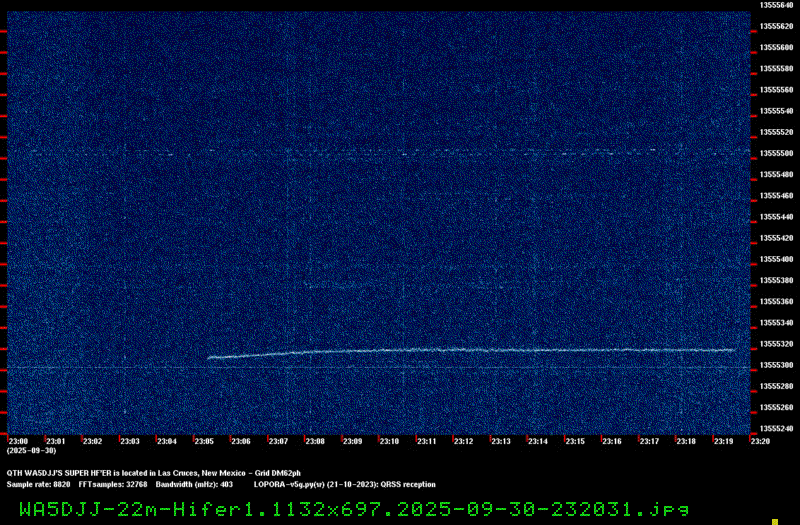
Task: Select the 13555560 frequency label
Action: click(777, 90)
